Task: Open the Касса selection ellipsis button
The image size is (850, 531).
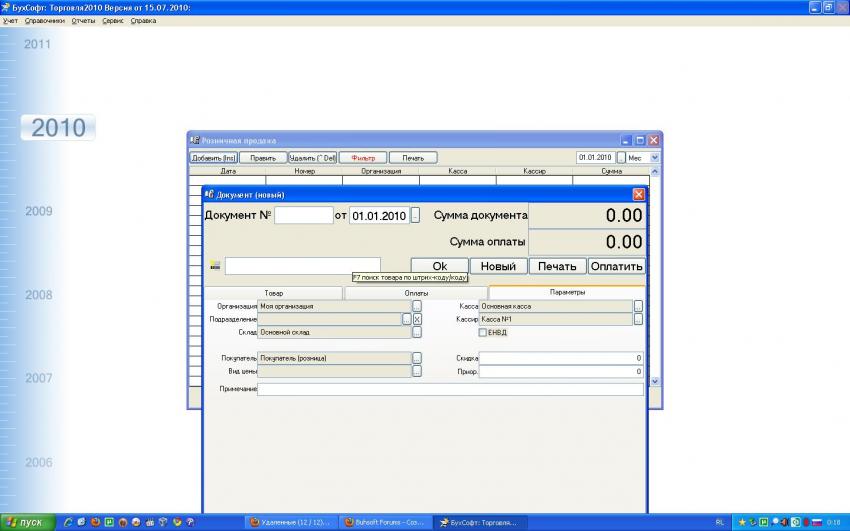Action: (x=638, y=306)
